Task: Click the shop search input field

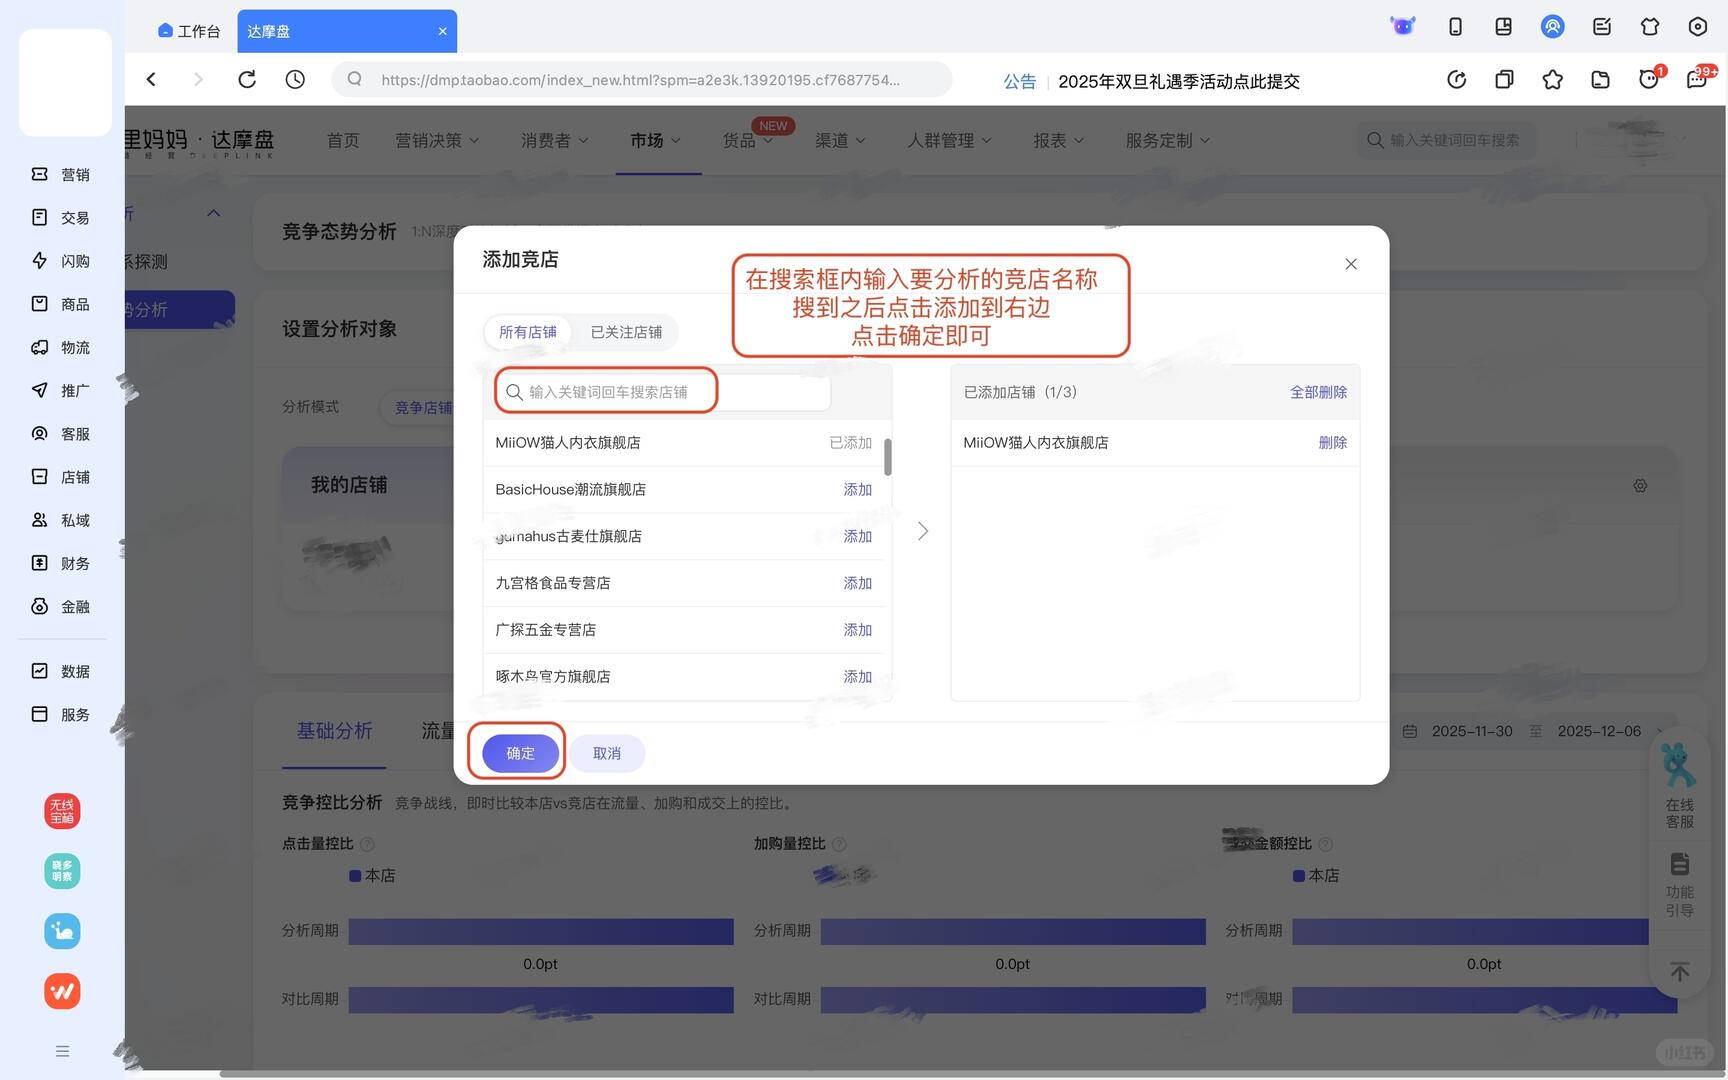Action: 663,392
